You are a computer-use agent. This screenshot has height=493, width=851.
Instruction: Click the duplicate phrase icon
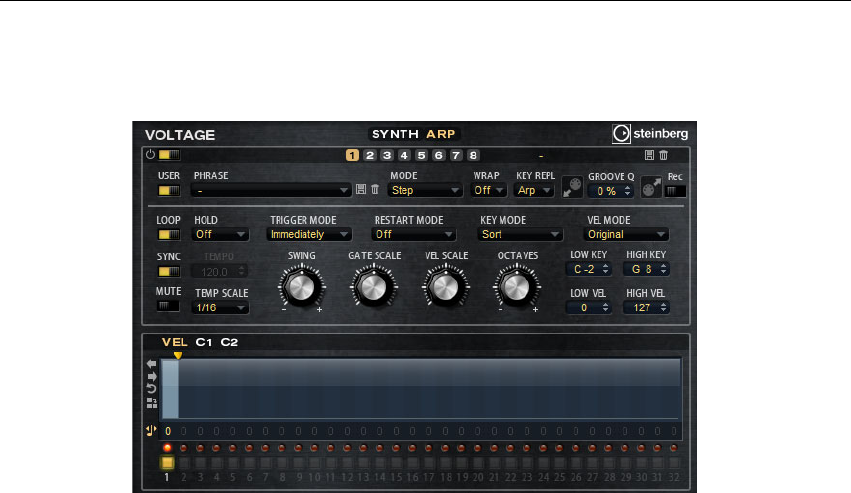(x=151, y=403)
